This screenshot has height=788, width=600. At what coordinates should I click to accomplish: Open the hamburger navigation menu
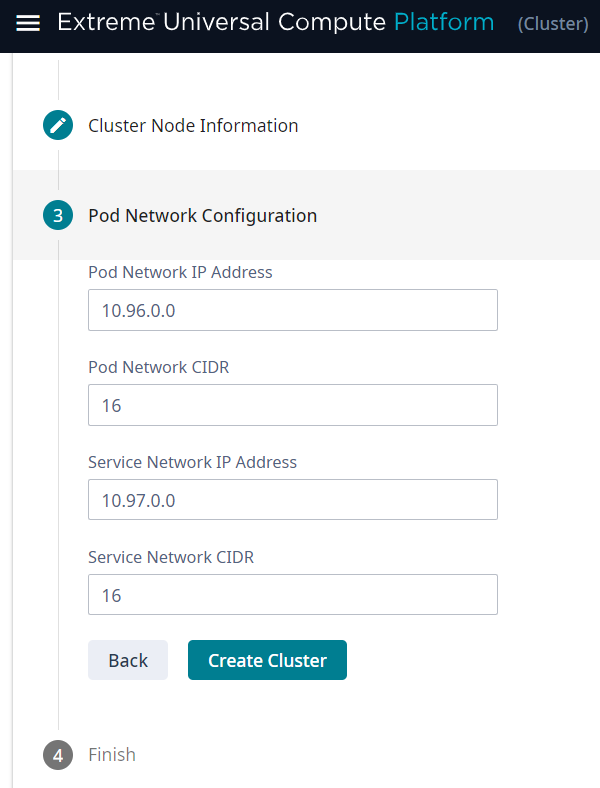click(x=29, y=23)
